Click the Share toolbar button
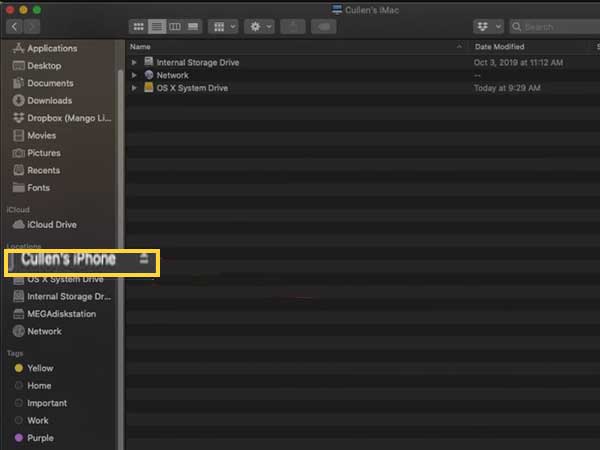600x450 pixels. click(293, 27)
